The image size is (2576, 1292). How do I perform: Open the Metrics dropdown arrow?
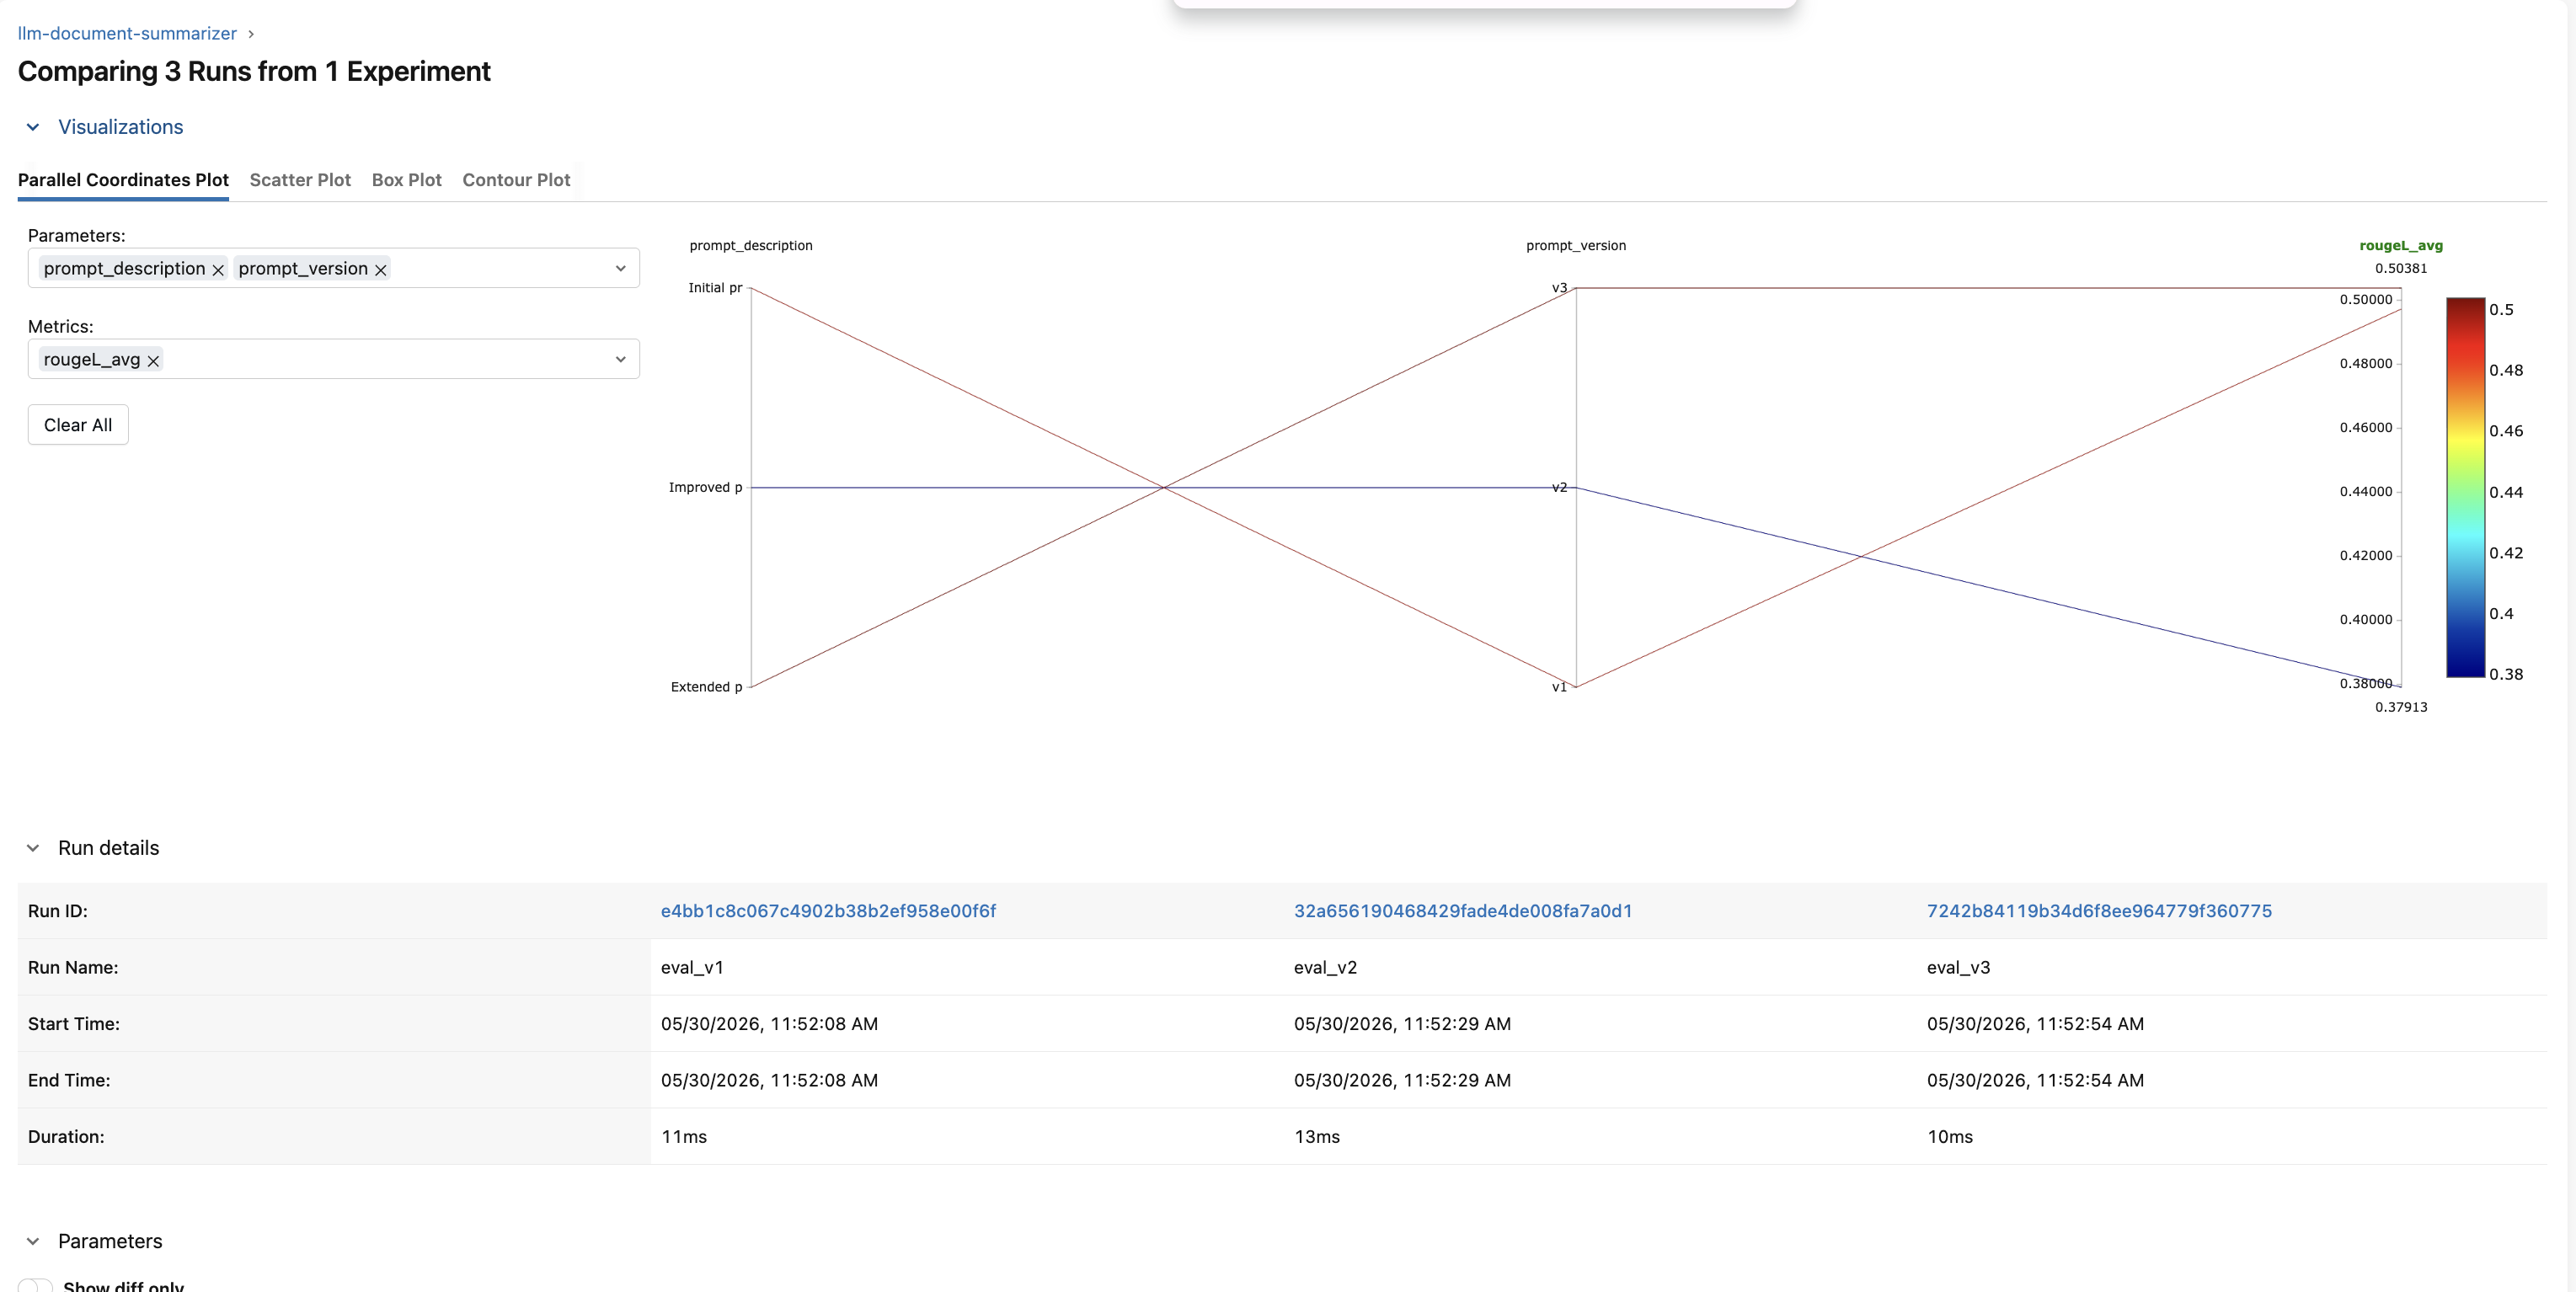point(620,359)
